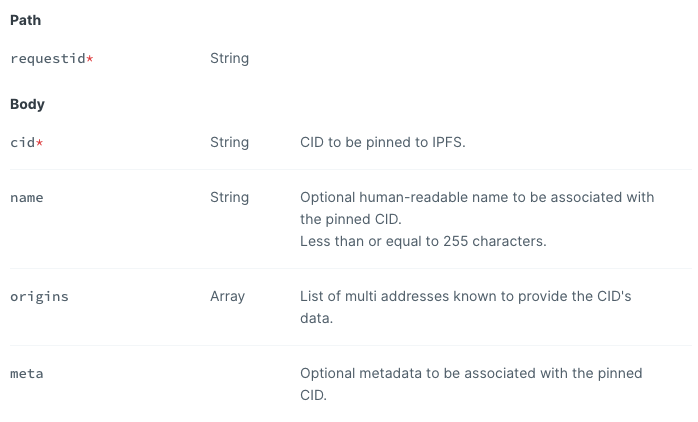
Task: Click the 'Optional human-readable name' description
Action: click(x=477, y=208)
